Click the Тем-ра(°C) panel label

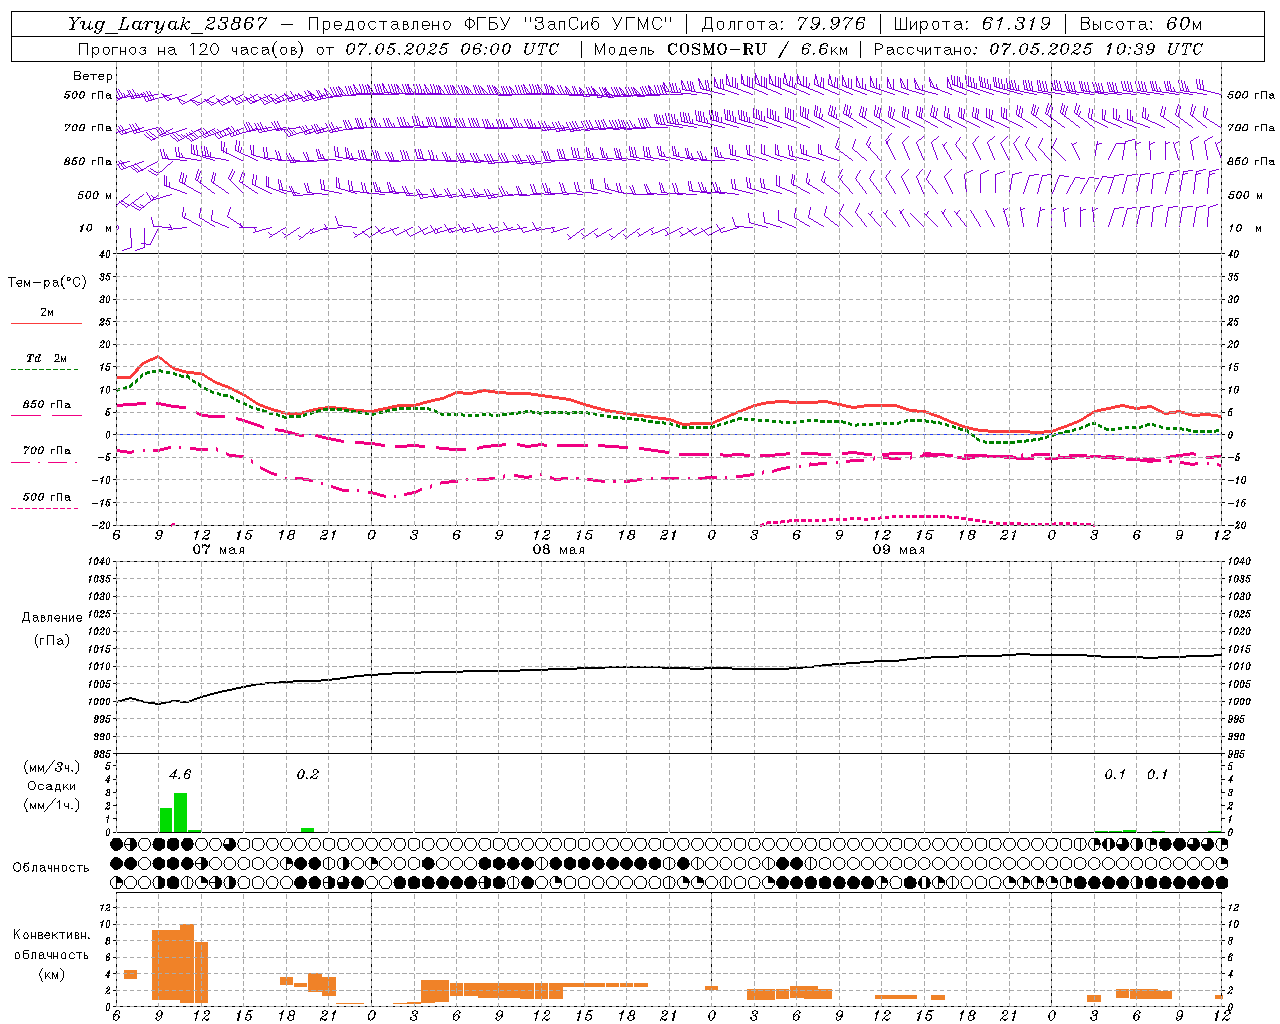tap(47, 283)
